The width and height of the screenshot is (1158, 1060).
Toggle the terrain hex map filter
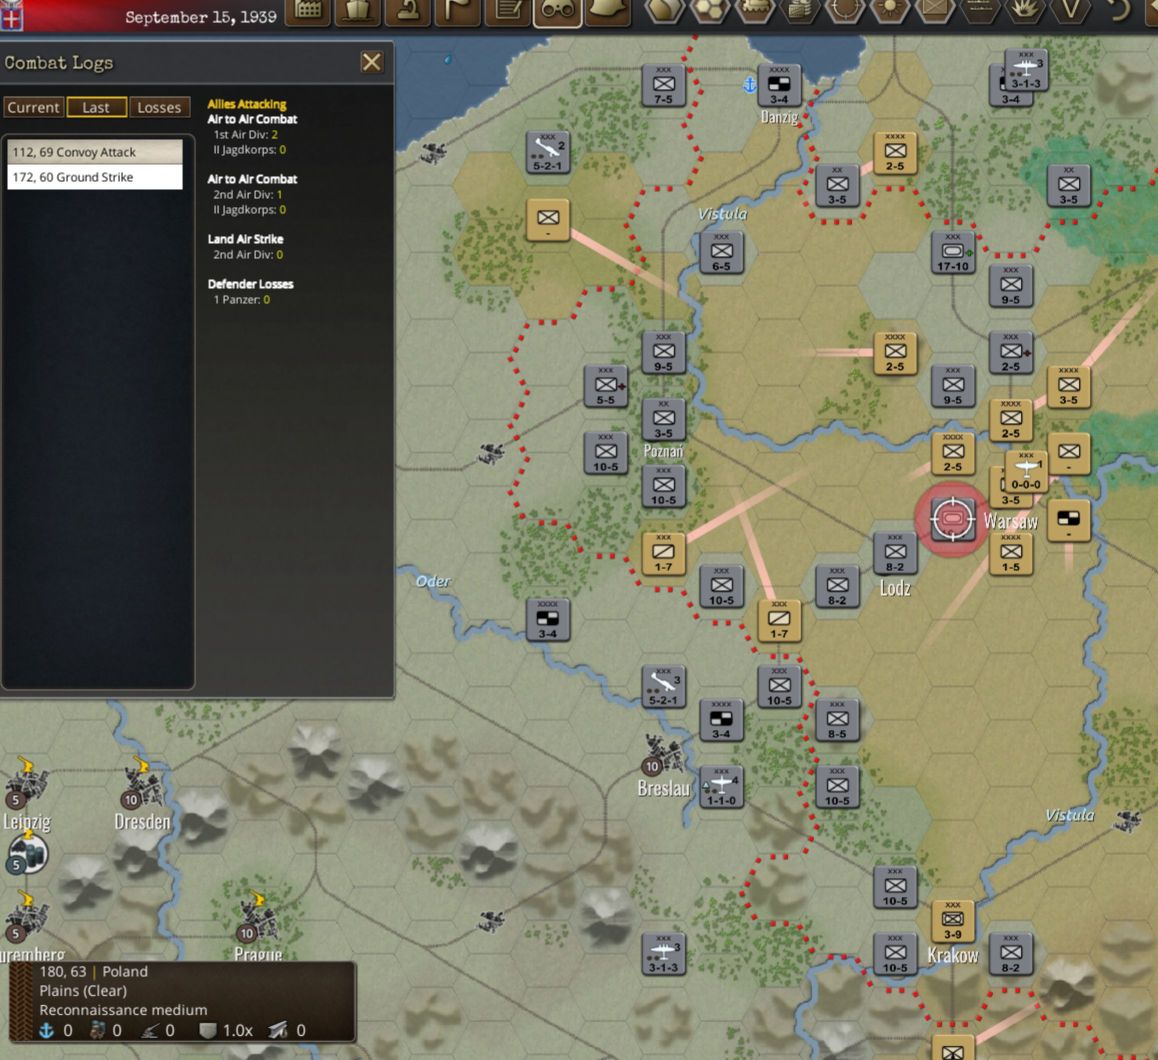tap(664, 10)
